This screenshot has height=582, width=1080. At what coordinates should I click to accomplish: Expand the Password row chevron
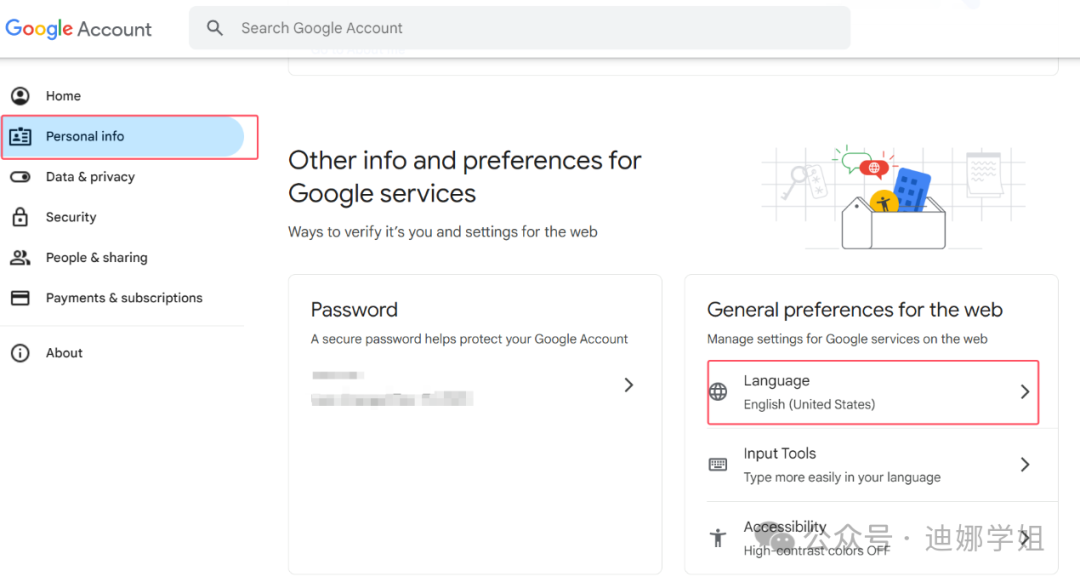tap(628, 385)
